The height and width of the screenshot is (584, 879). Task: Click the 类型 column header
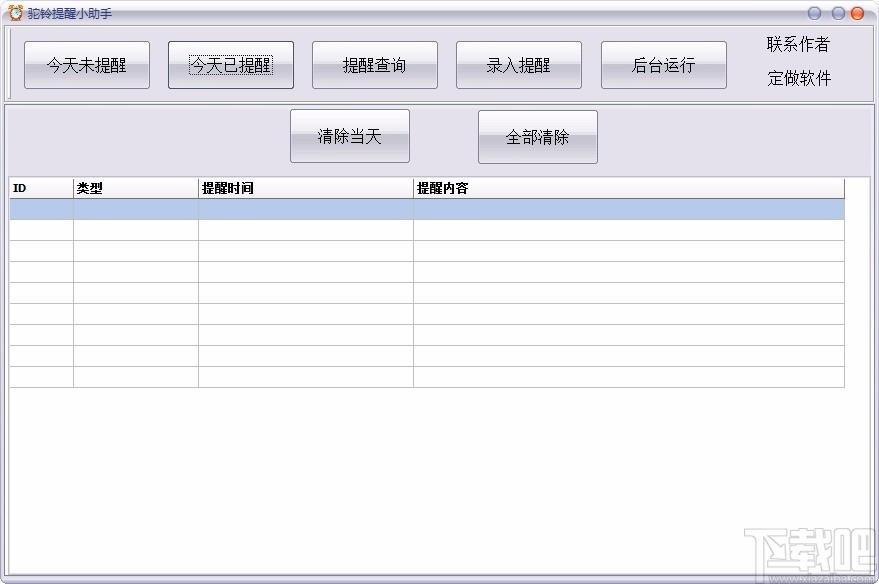(135, 188)
